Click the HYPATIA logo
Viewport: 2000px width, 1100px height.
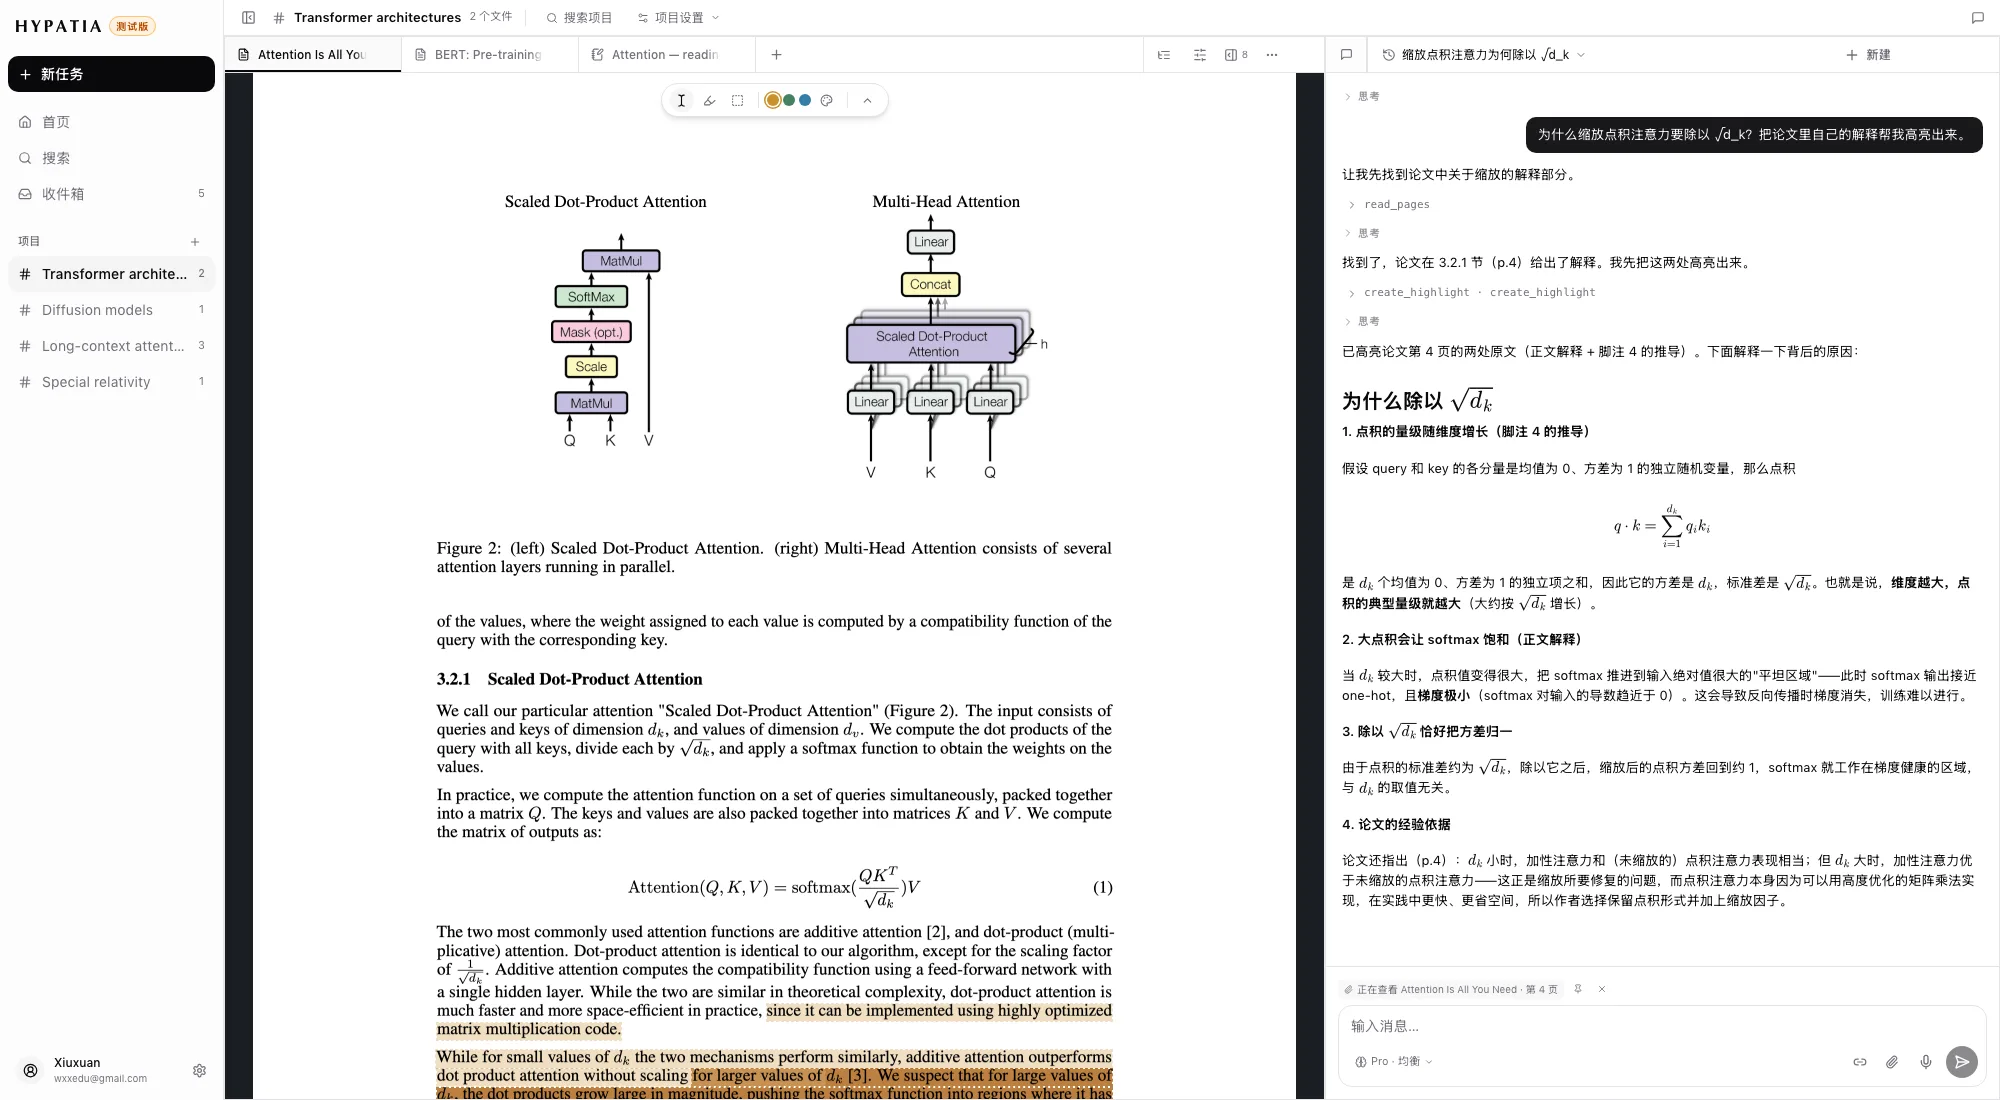58,26
